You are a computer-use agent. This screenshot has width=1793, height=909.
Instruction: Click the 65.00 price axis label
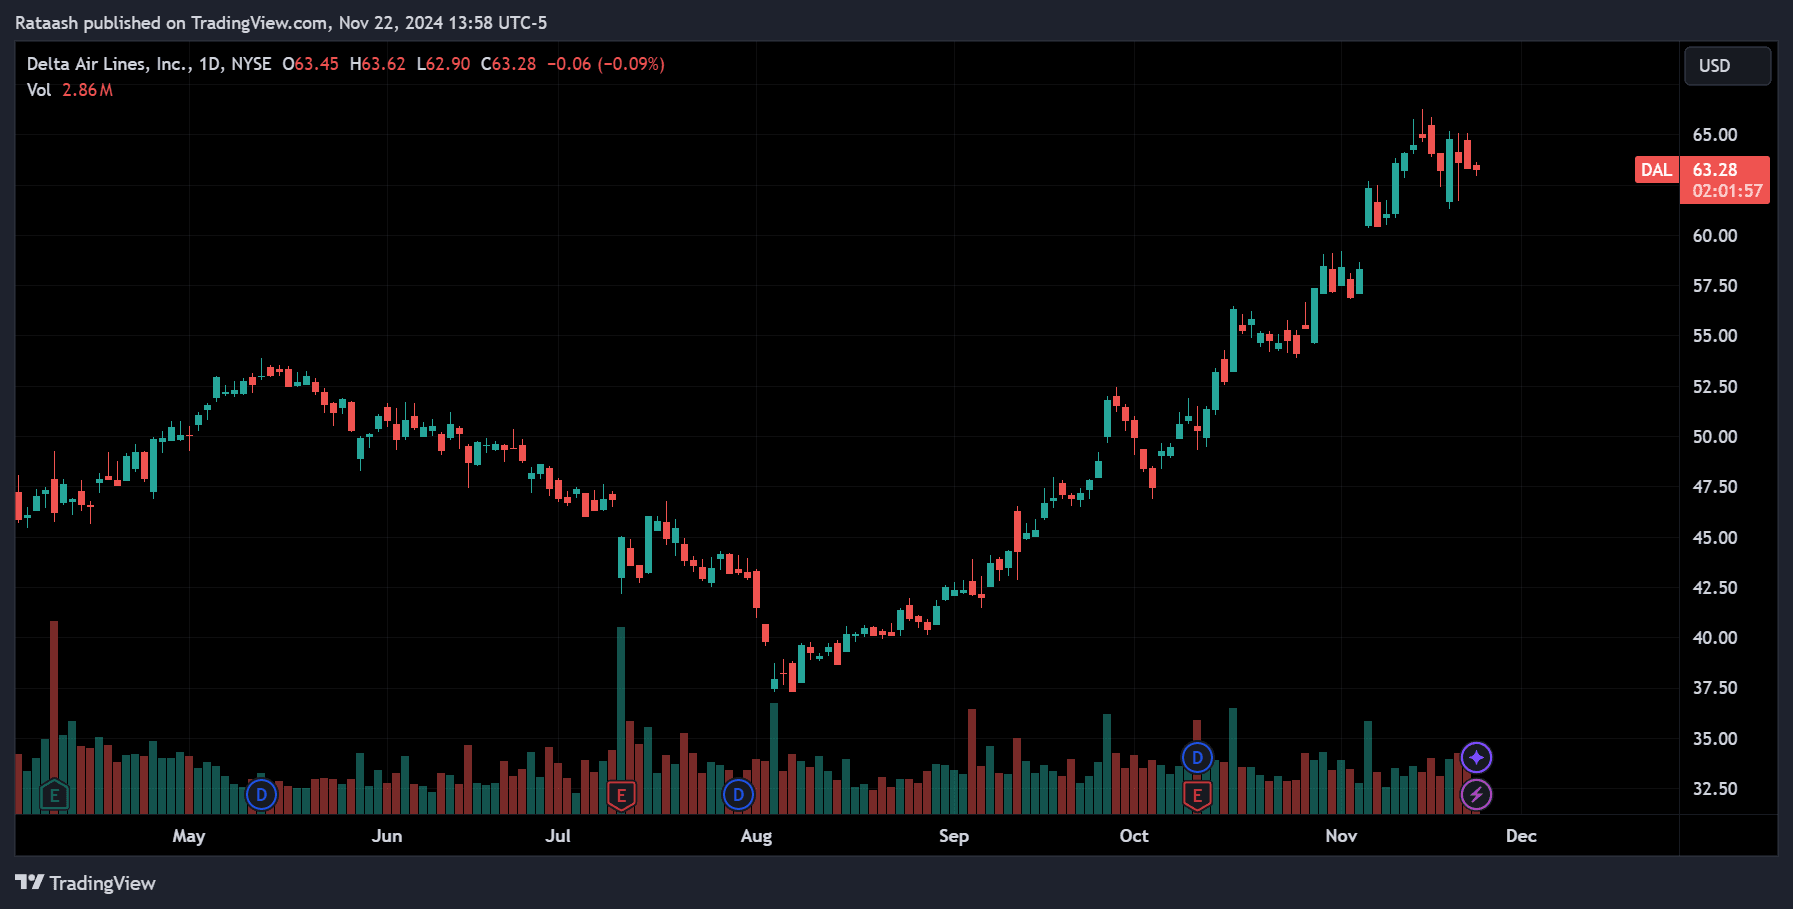click(1715, 135)
